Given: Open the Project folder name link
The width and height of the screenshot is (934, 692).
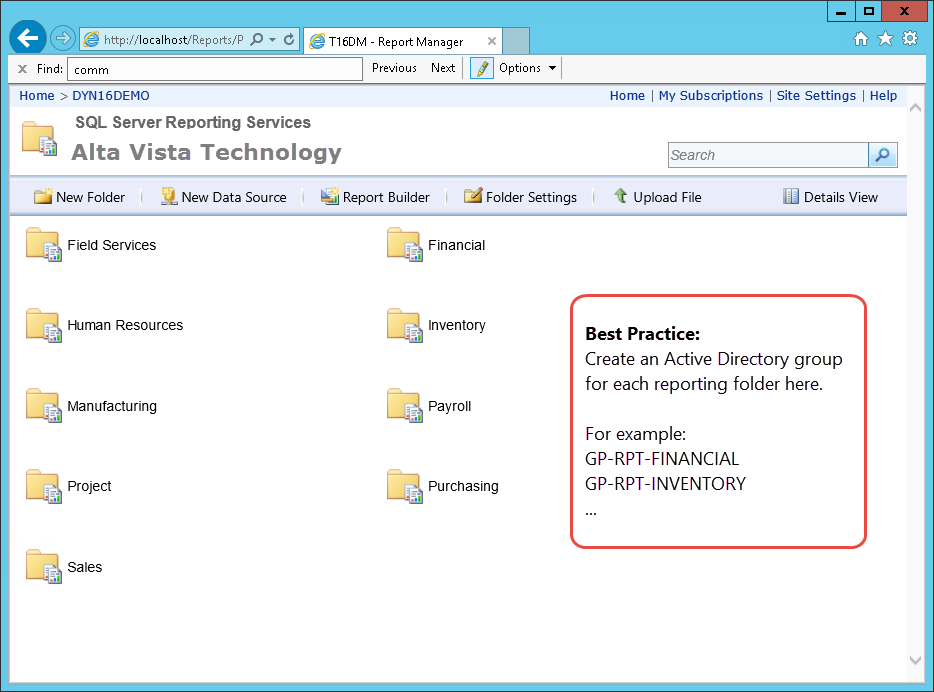Looking at the screenshot, I should (89, 487).
